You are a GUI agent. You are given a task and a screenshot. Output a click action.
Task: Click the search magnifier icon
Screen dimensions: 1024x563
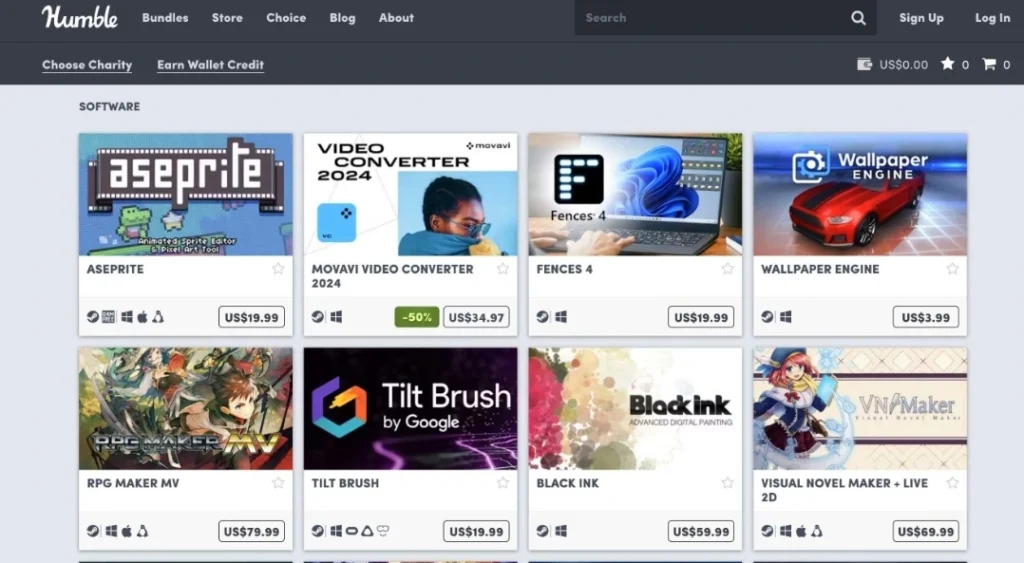coord(858,18)
